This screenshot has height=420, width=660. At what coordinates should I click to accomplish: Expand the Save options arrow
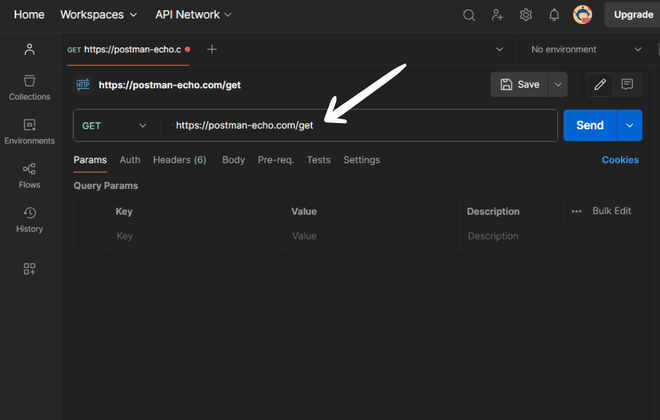pyautogui.click(x=558, y=85)
